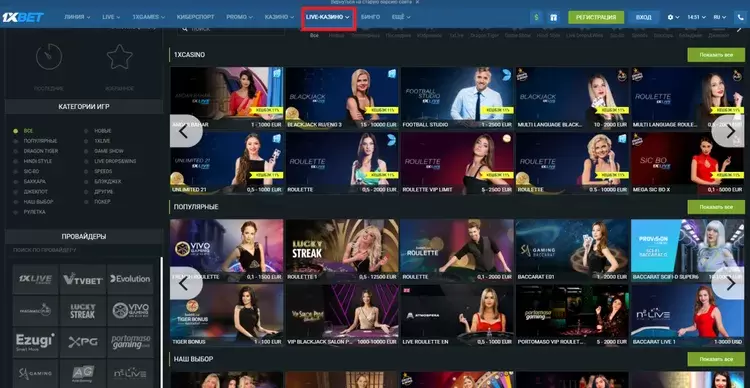Screen dimensions: 750x388
Task: Click the РЕГИСТРАЦИЯ button
Action: 596,17
